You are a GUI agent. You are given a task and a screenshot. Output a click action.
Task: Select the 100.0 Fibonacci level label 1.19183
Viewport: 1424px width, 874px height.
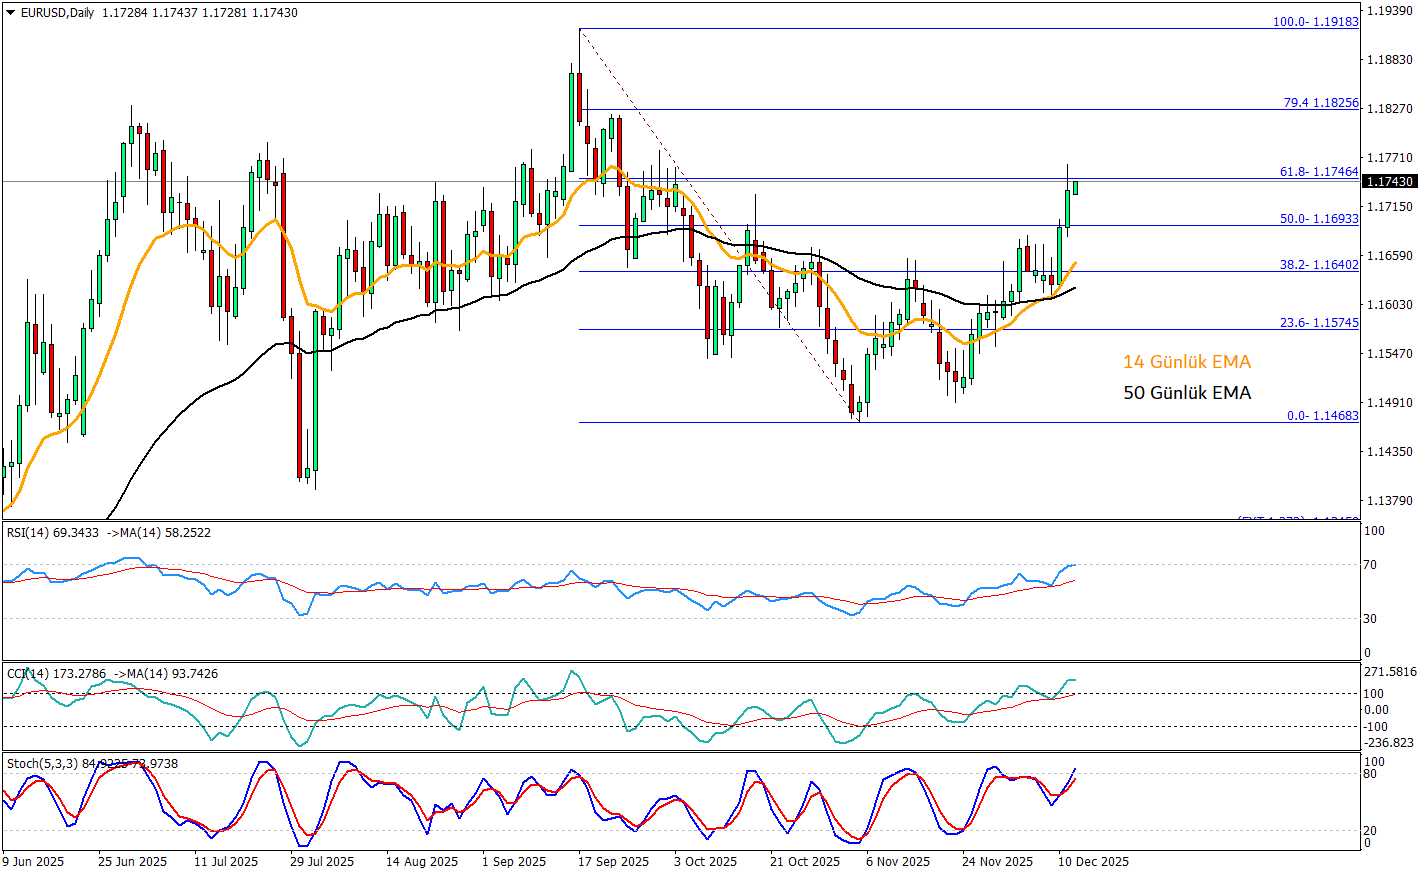pos(1315,22)
